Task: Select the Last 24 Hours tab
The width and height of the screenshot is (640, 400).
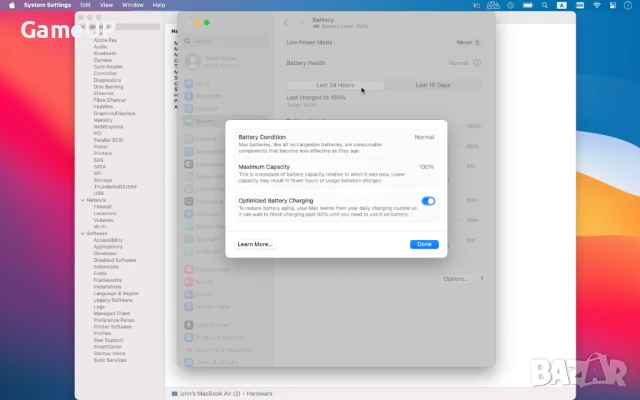Action: pos(335,85)
